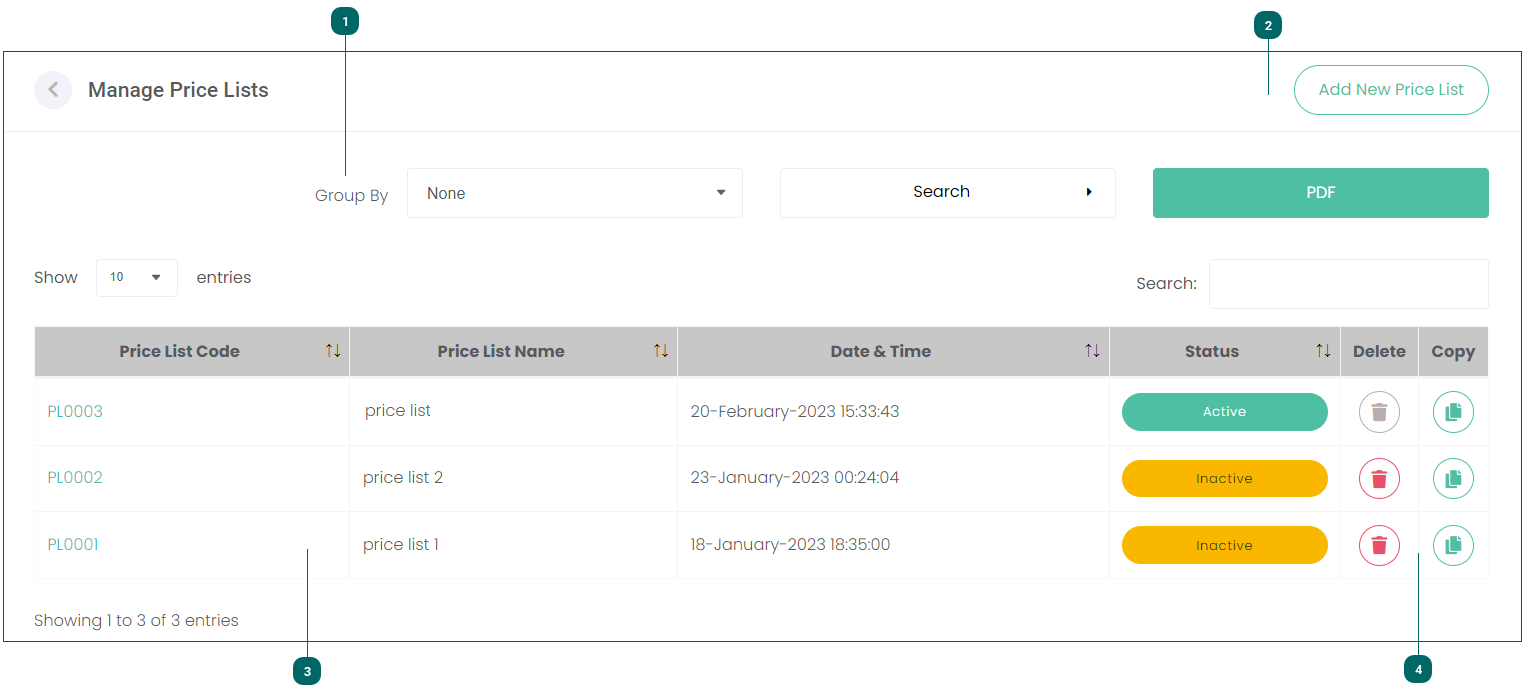Image resolution: width=1525 pixels, height=696 pixels.
Task: Sort by Date & Time arrows
Action: pyautogui.click(x=1093, y=351)
